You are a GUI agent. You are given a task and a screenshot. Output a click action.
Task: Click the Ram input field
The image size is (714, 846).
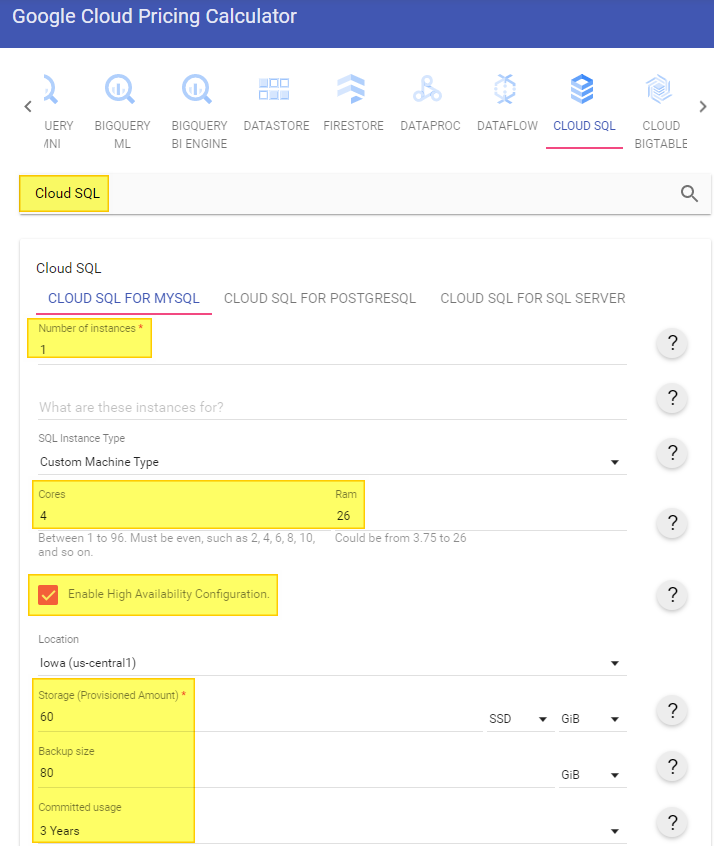pos(480,516)
